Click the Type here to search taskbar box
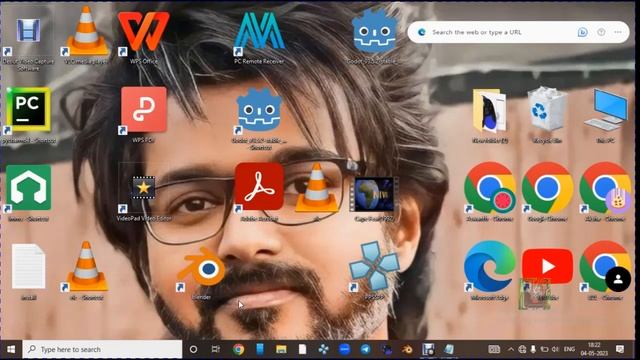640x360 pixels. (x=102, y=349)
